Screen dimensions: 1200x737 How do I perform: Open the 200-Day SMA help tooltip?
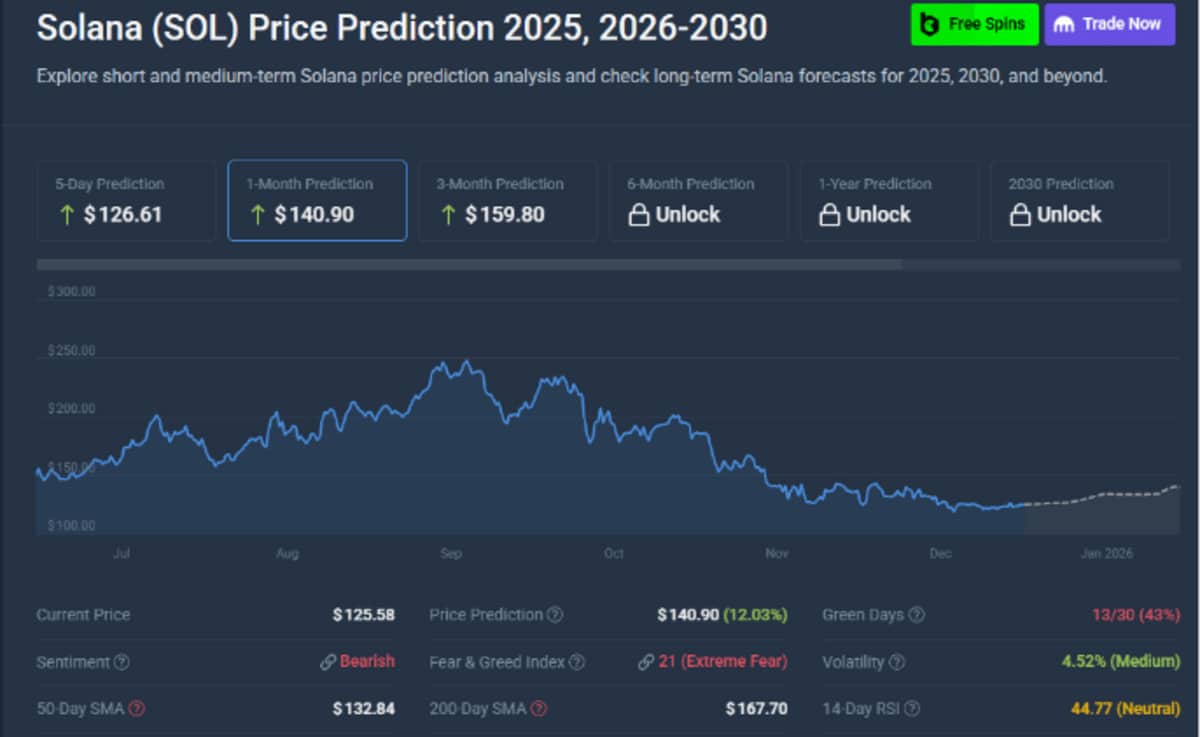coord(540,708)
